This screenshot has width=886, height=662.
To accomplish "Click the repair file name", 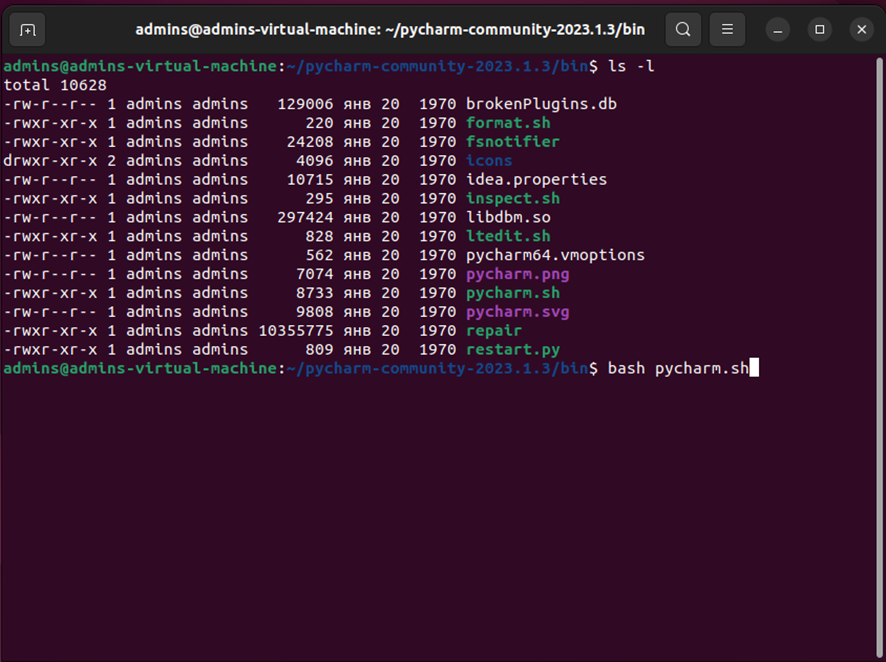I will tap(494, 330).
